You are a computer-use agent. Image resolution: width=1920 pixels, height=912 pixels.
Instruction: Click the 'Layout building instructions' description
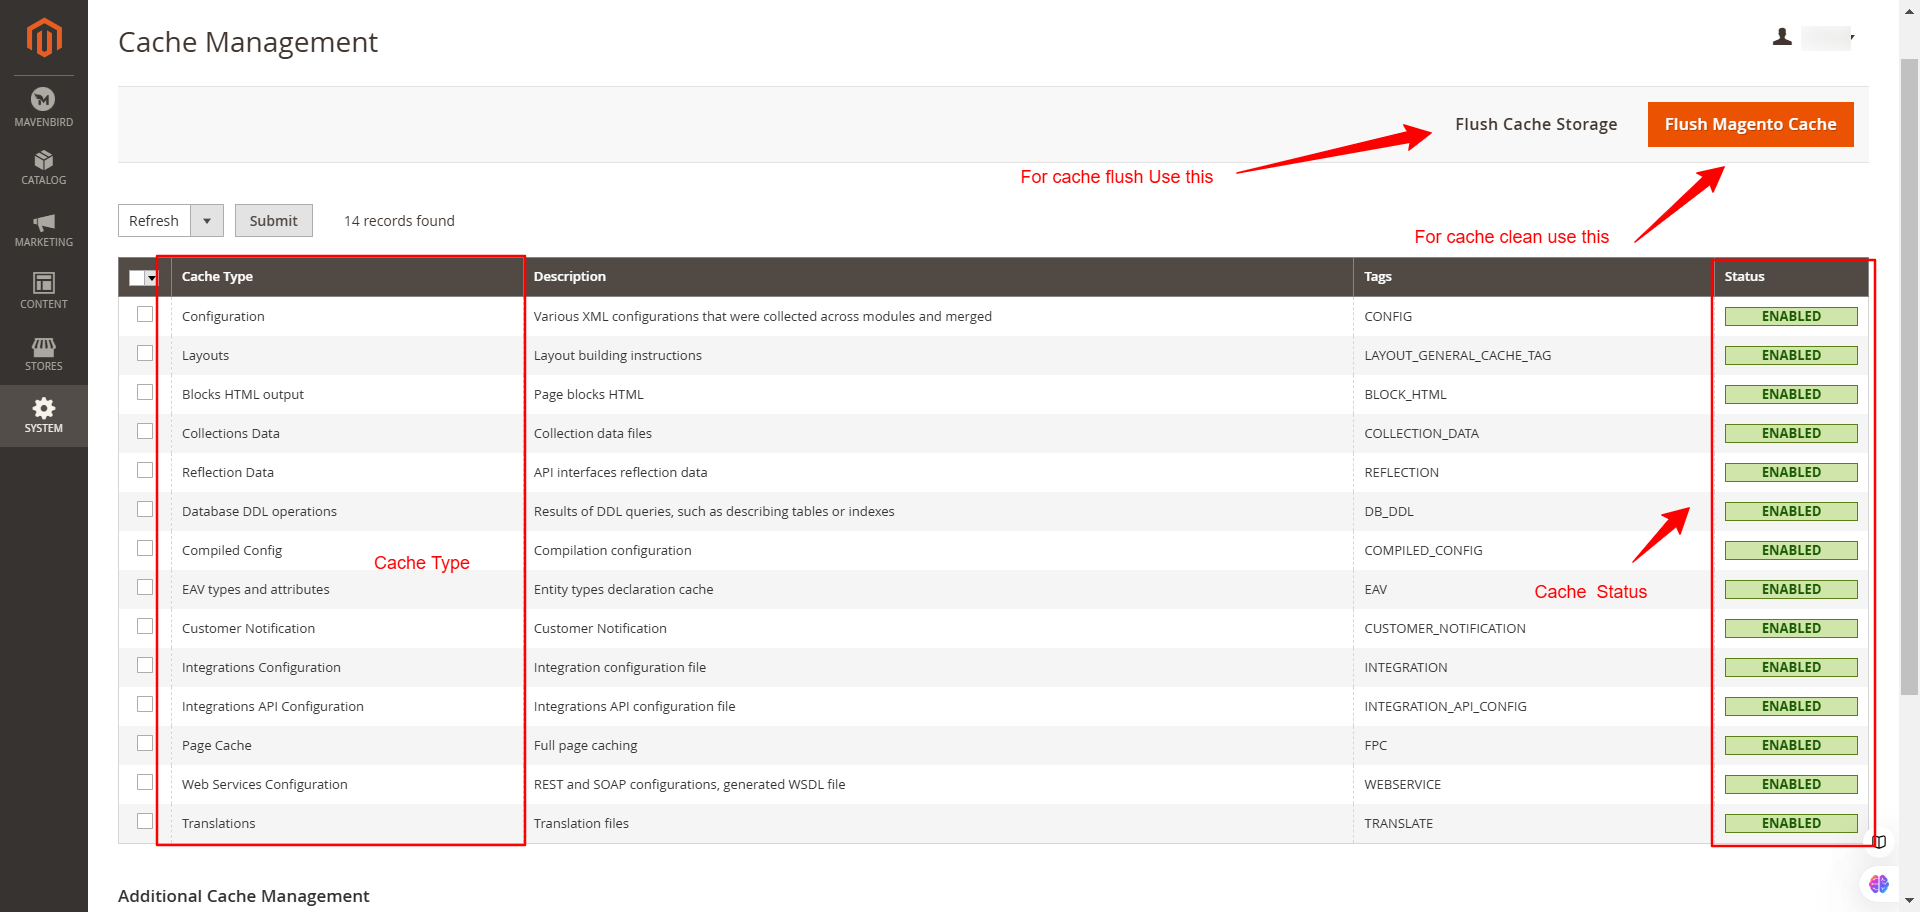coord(617,355)
